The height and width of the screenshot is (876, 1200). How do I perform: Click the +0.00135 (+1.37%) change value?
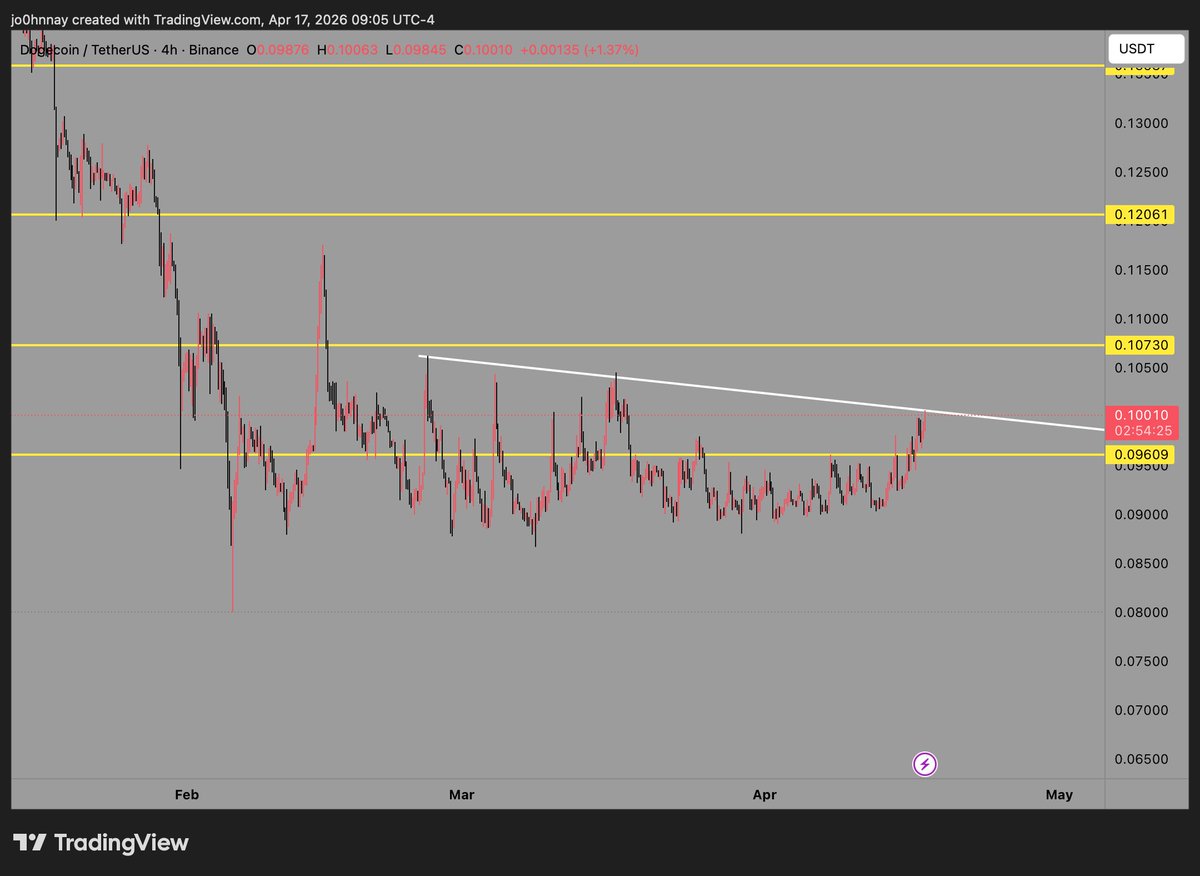click(x=580, y=50)
